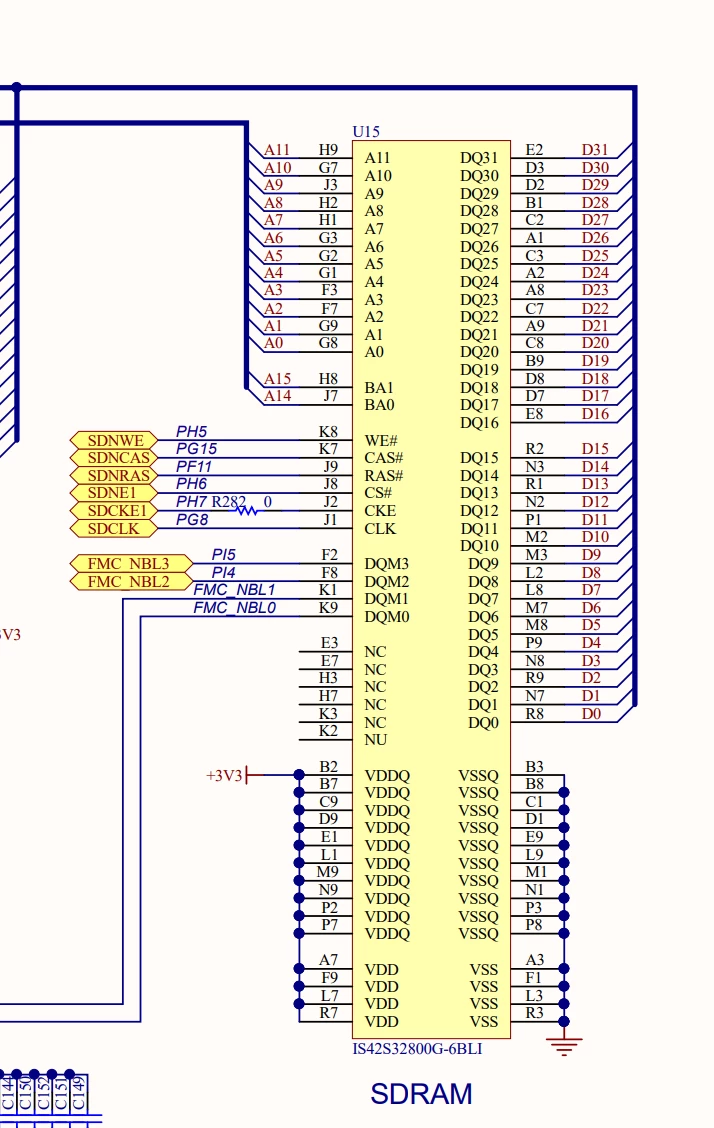Select the C144 capacitor label
Image resolution: width=714 pixels, height=1128 pixels.
tap(7, 1093)
